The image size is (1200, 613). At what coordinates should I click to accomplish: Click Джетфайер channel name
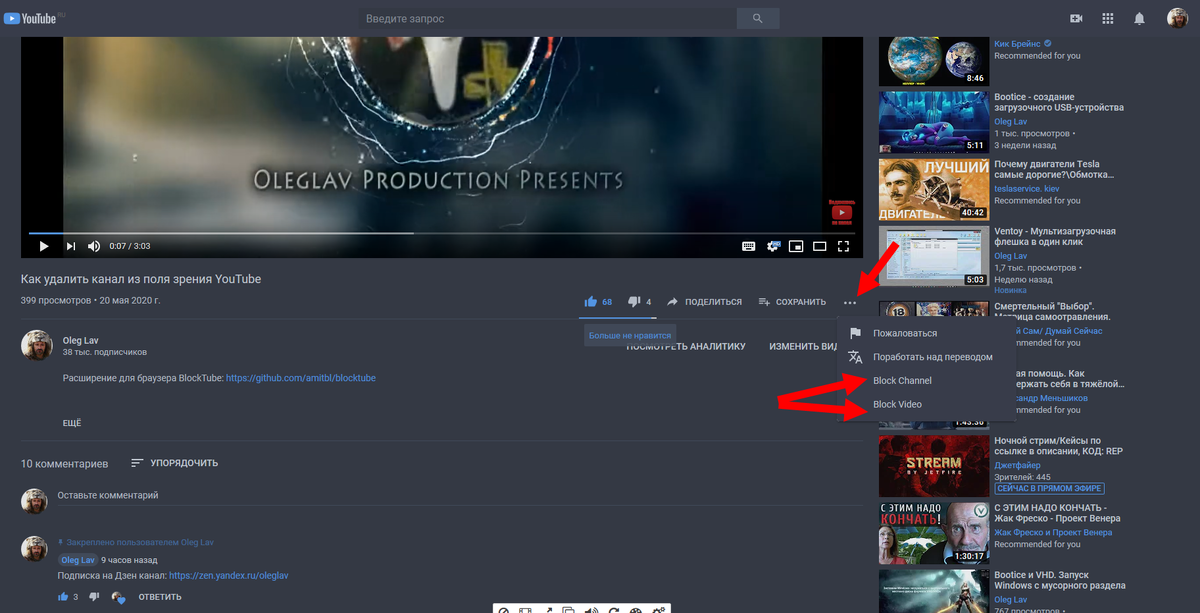pyautogui.click(x=1016, y=464)
